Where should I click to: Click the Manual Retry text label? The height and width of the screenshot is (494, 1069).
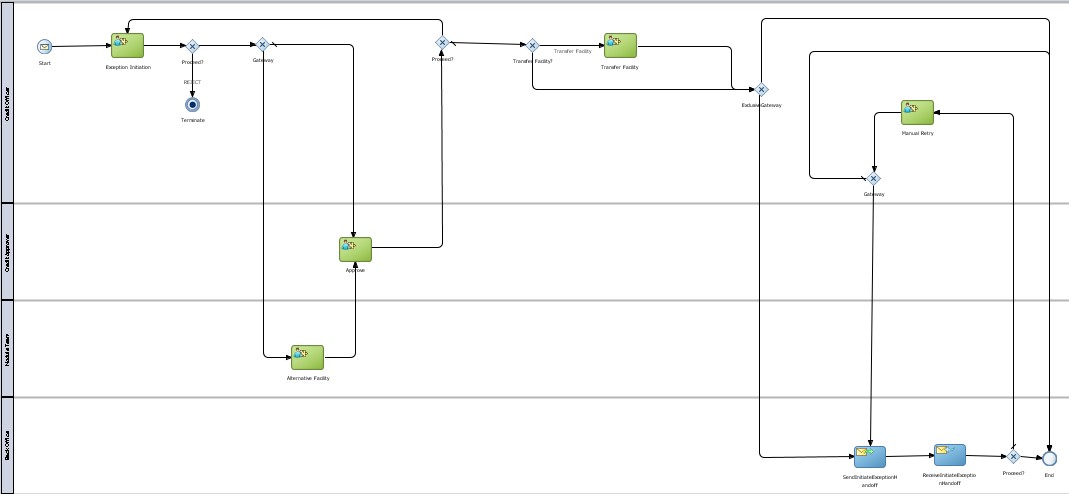pyautogui.click(x=918, y=134)
